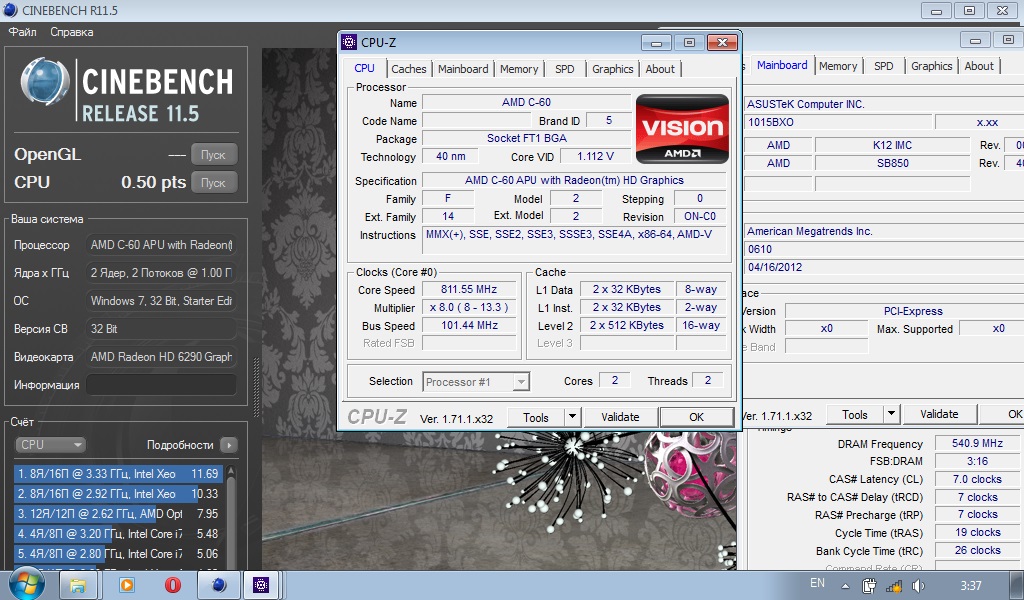Switch to Caches tab in front CPU-Z

409,69
